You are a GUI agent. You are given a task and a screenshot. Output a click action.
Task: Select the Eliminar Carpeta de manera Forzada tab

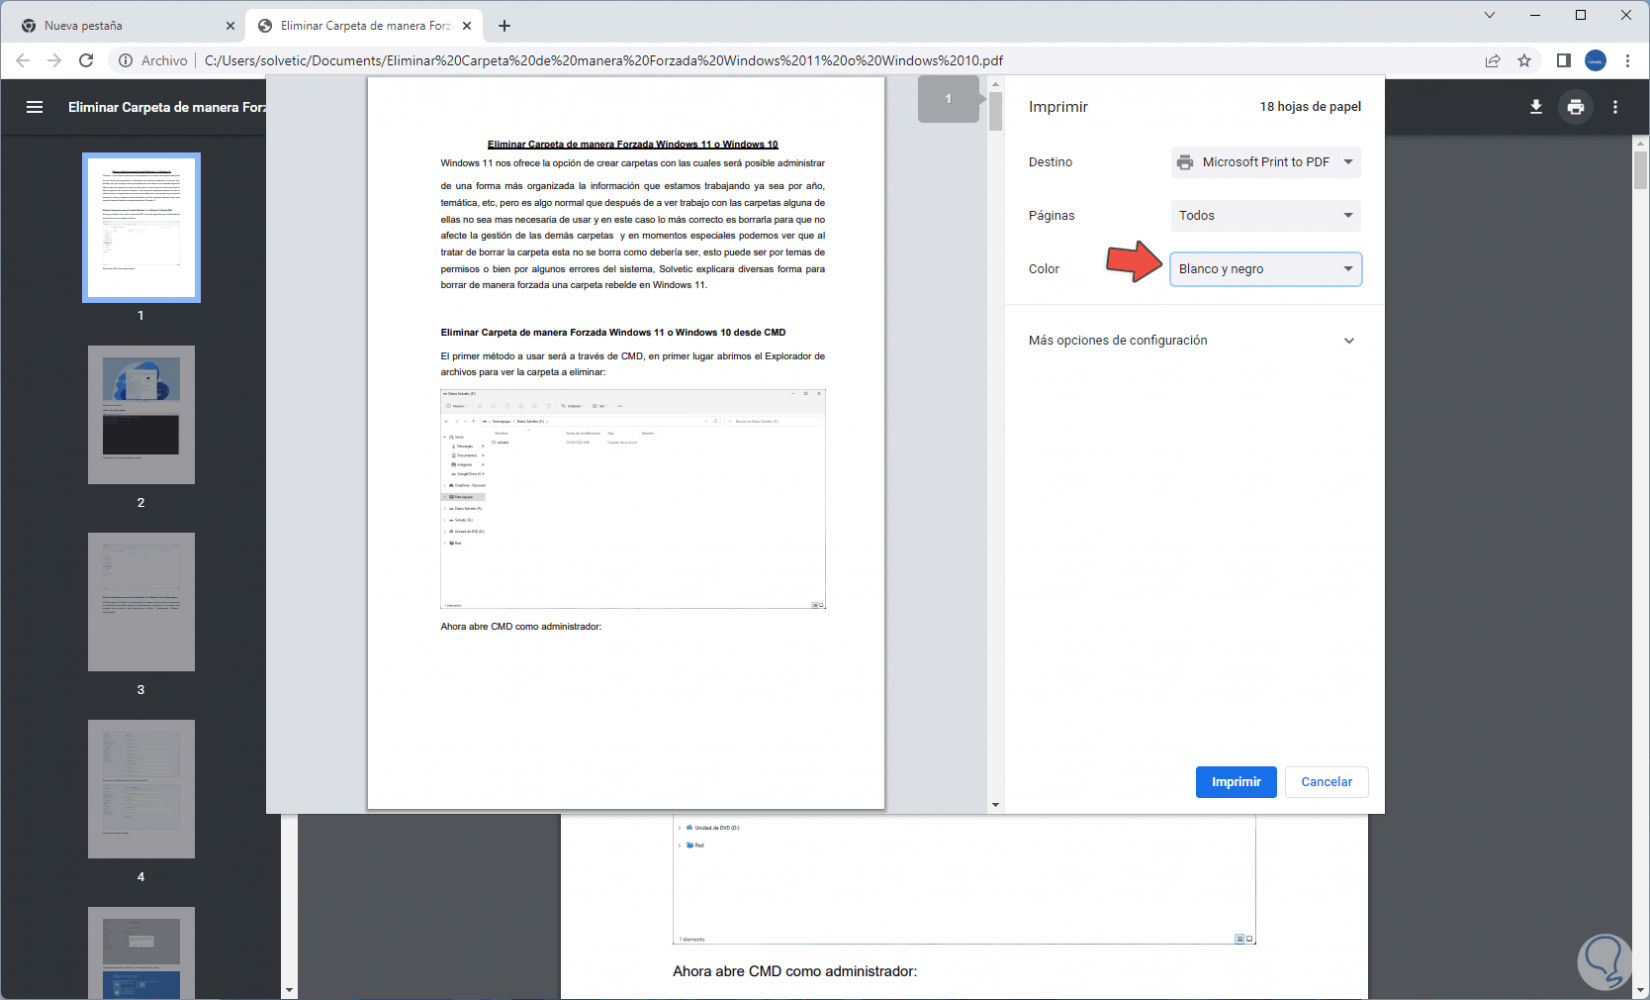pos(365,26)
